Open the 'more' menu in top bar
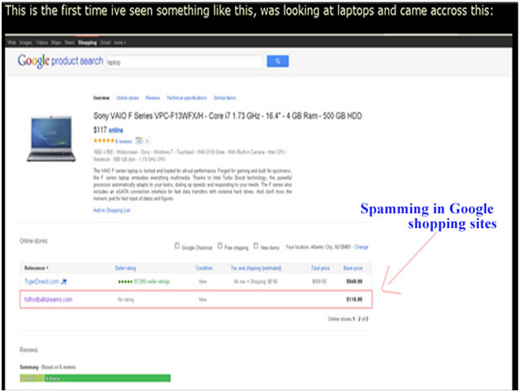The image size is (520, 392). coord(120,43)
